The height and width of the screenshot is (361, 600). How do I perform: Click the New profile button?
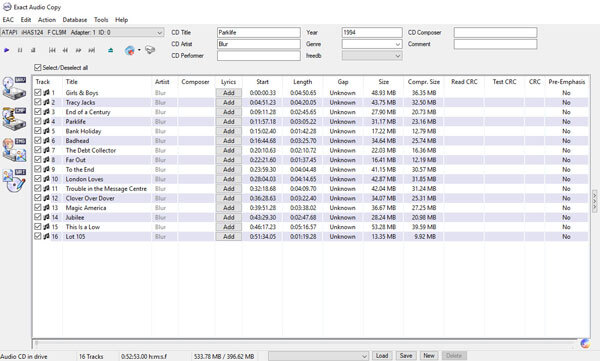tap(429, 356)
